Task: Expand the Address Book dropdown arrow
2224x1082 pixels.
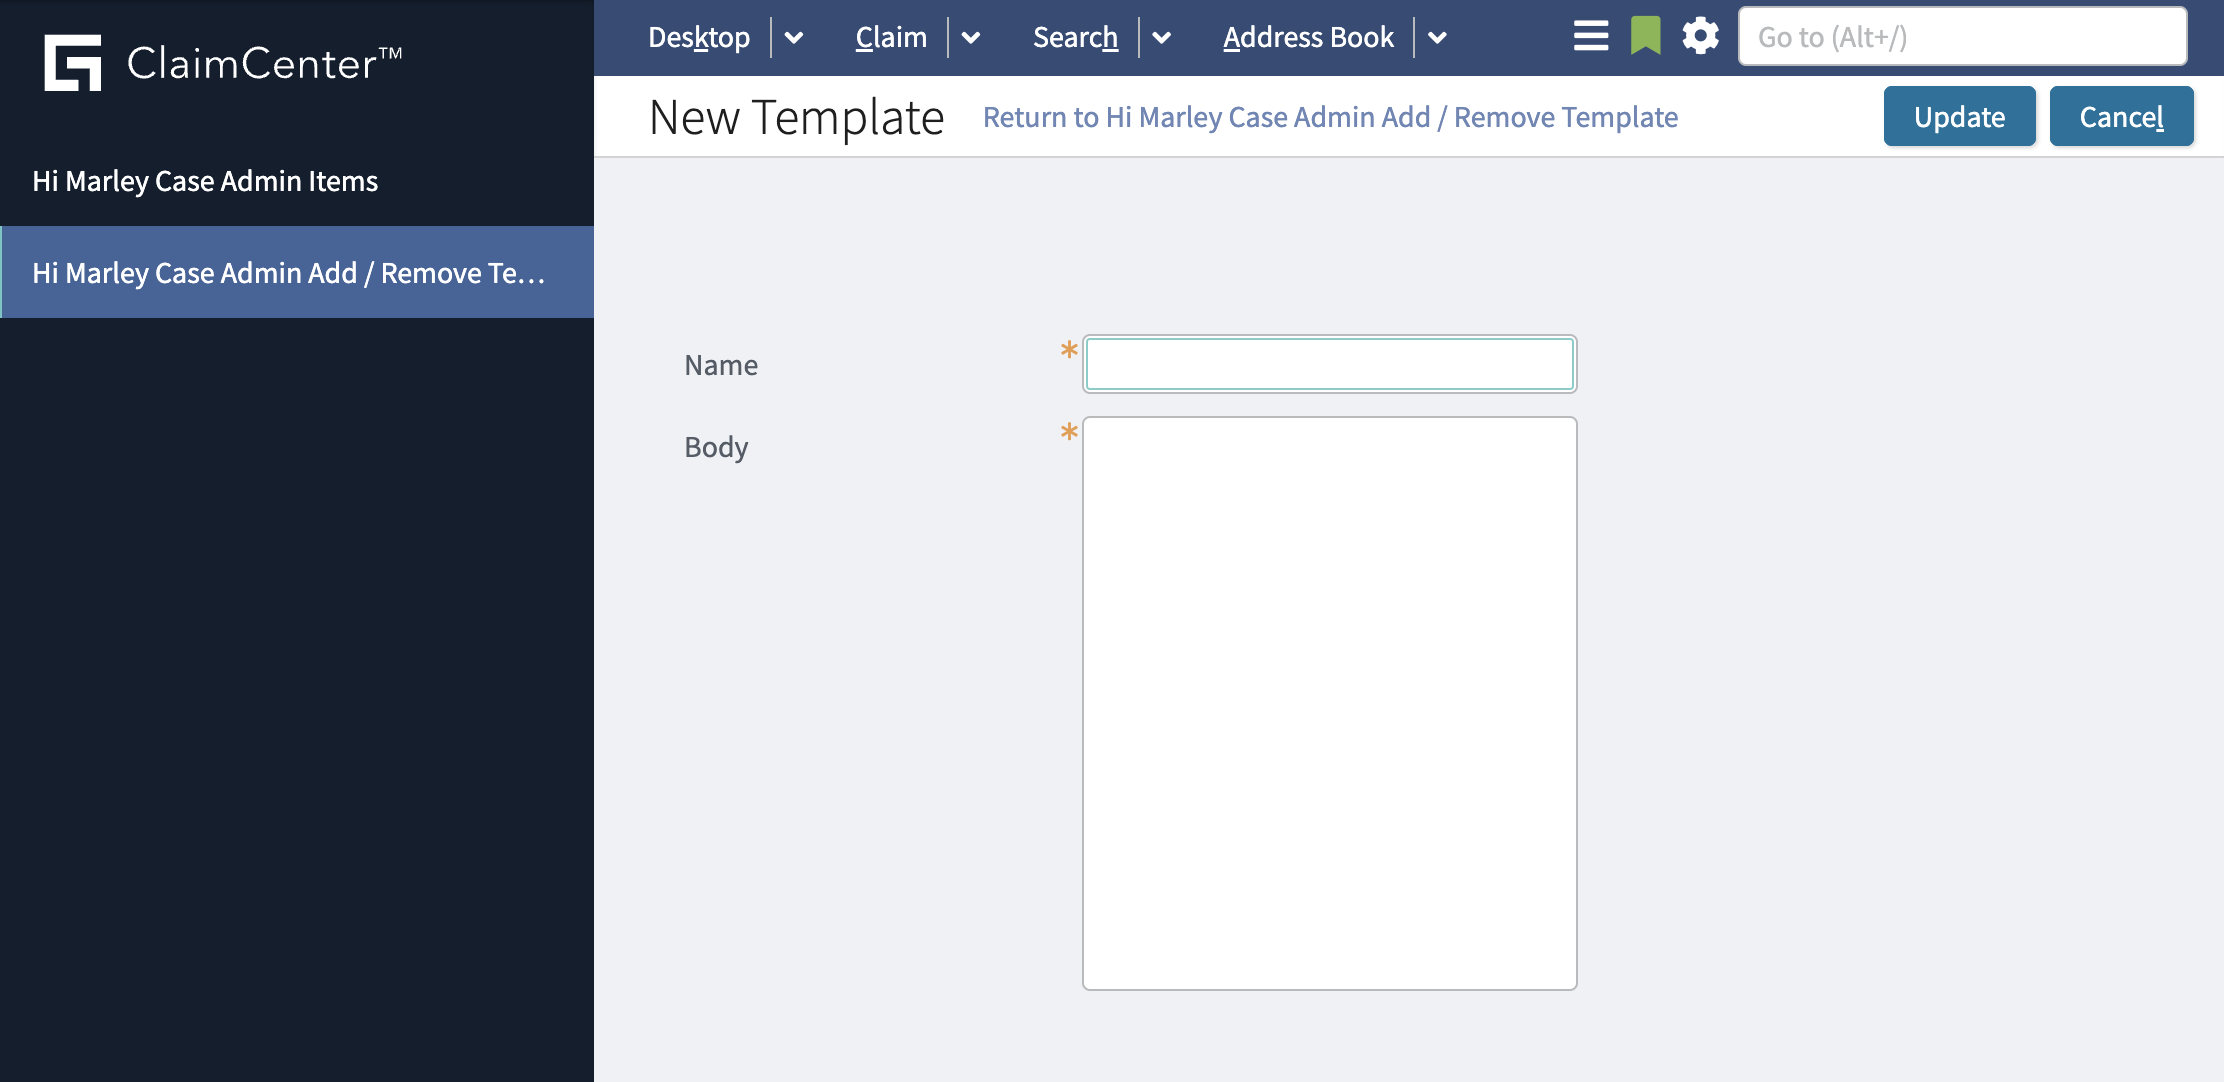Action: (x=1438, y=38)
